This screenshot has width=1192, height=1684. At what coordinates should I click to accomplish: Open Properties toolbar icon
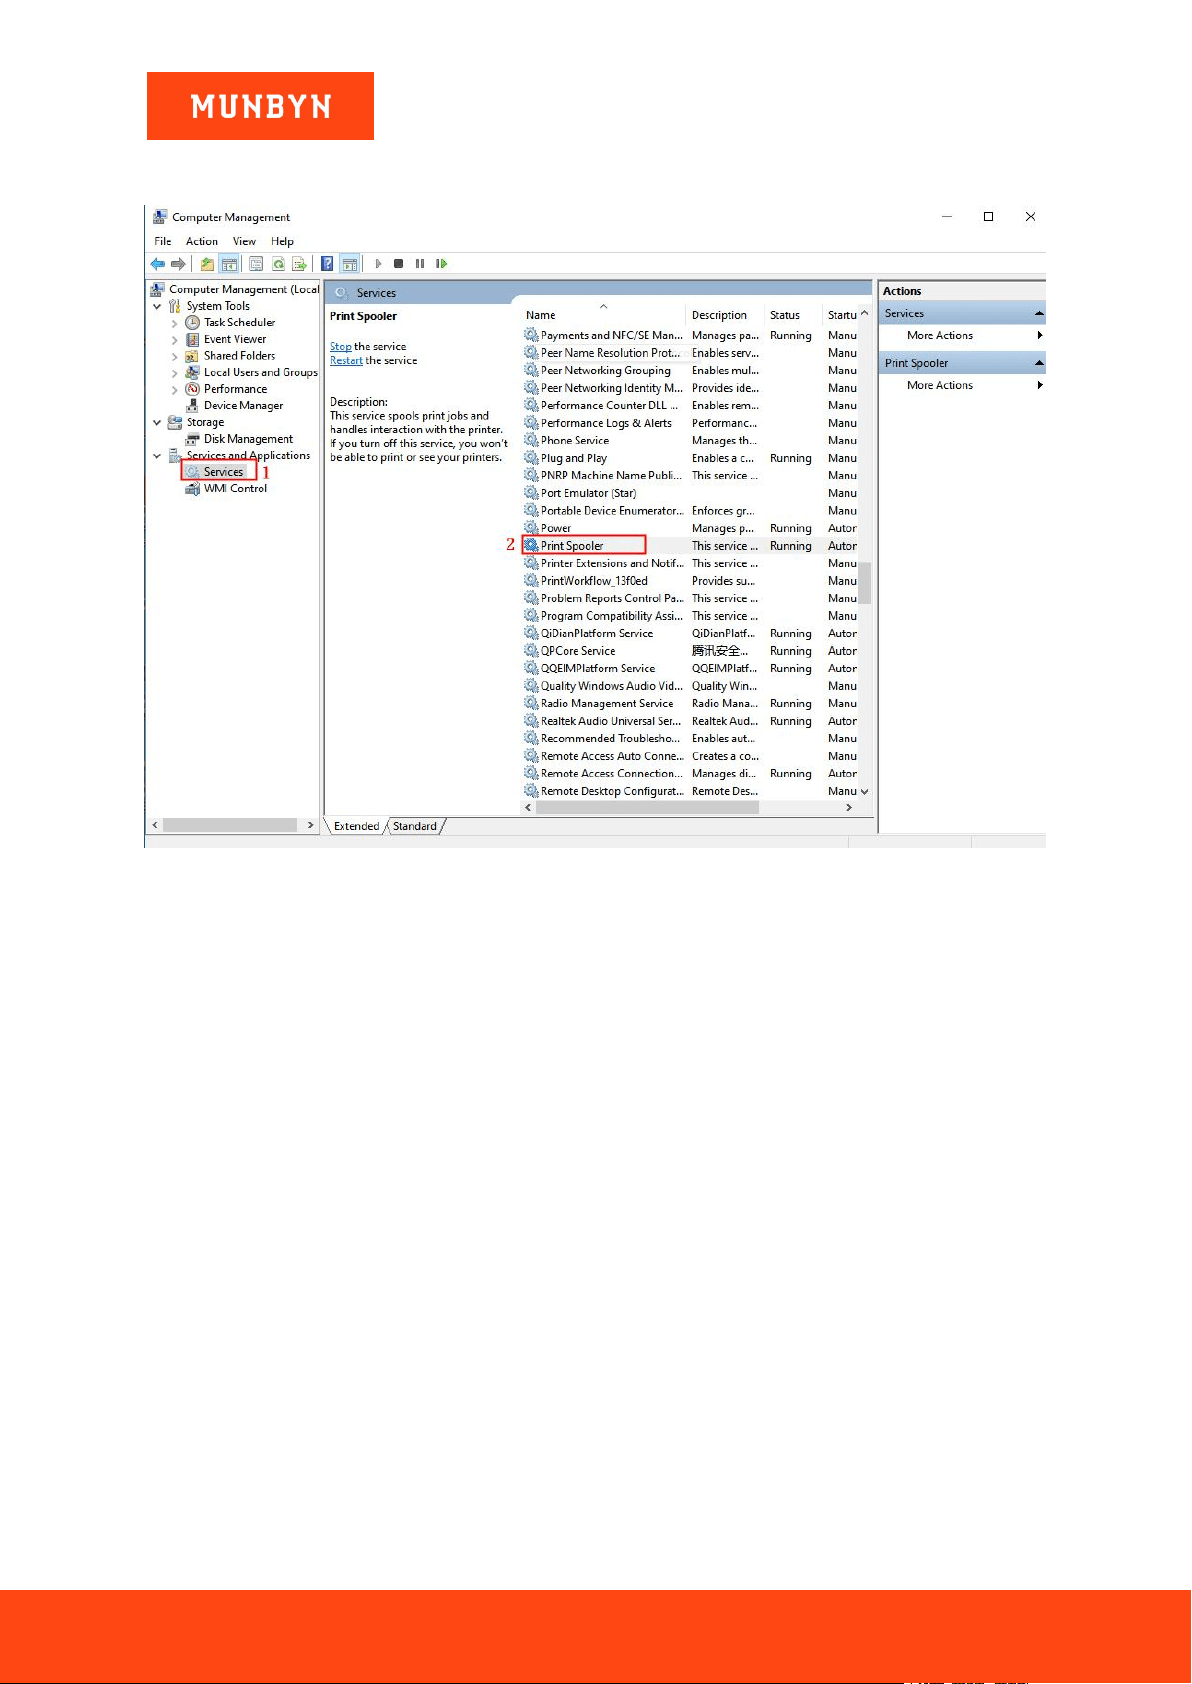pyautogui.click(x=256, y=264)
